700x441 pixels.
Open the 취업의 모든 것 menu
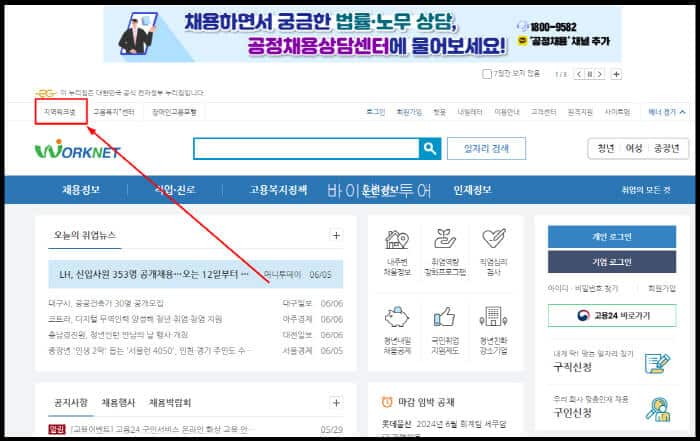[x=646, y=190]
